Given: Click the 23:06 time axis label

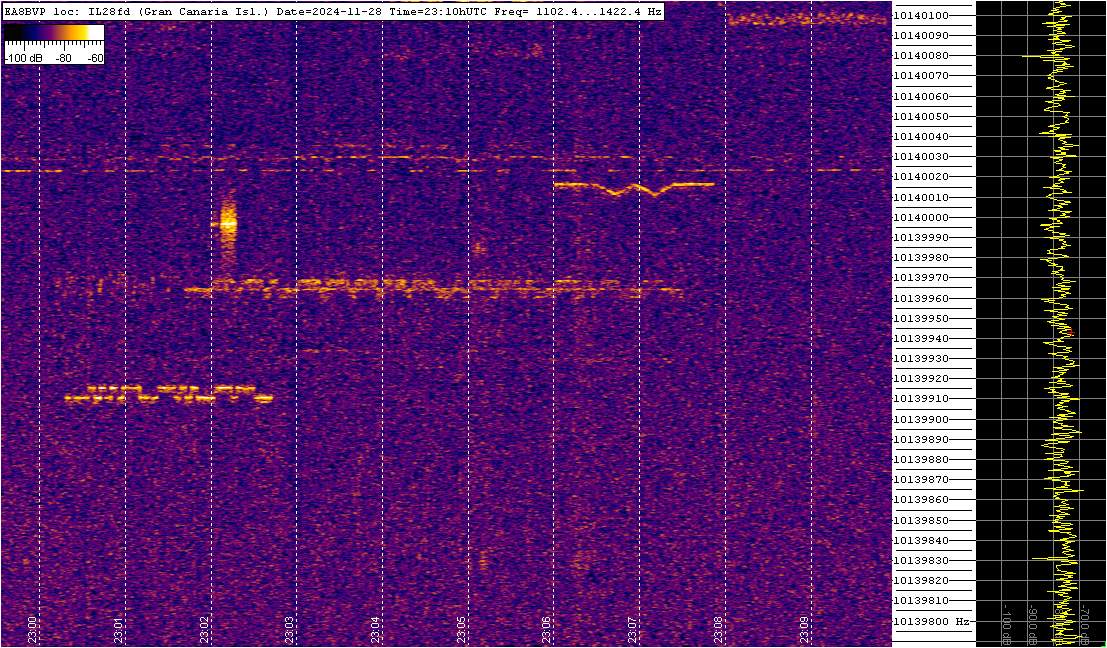Looking at the screenshot, I should [x=546, y=630].
